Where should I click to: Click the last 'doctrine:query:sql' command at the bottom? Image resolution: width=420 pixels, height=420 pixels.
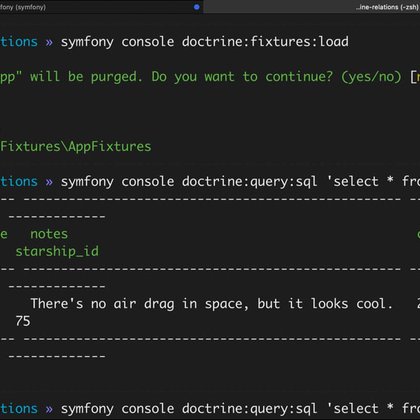tap(240, 409)
